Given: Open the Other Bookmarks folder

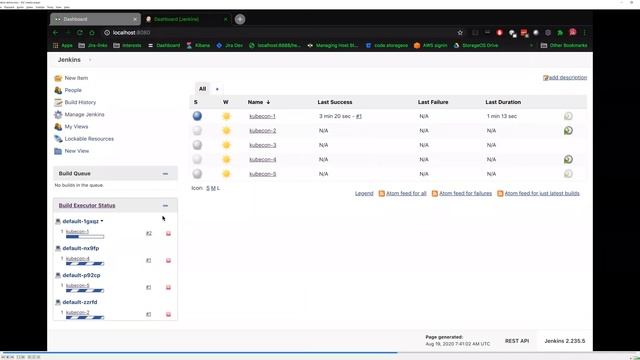Looking at the screenshot, I should (564, 45).
